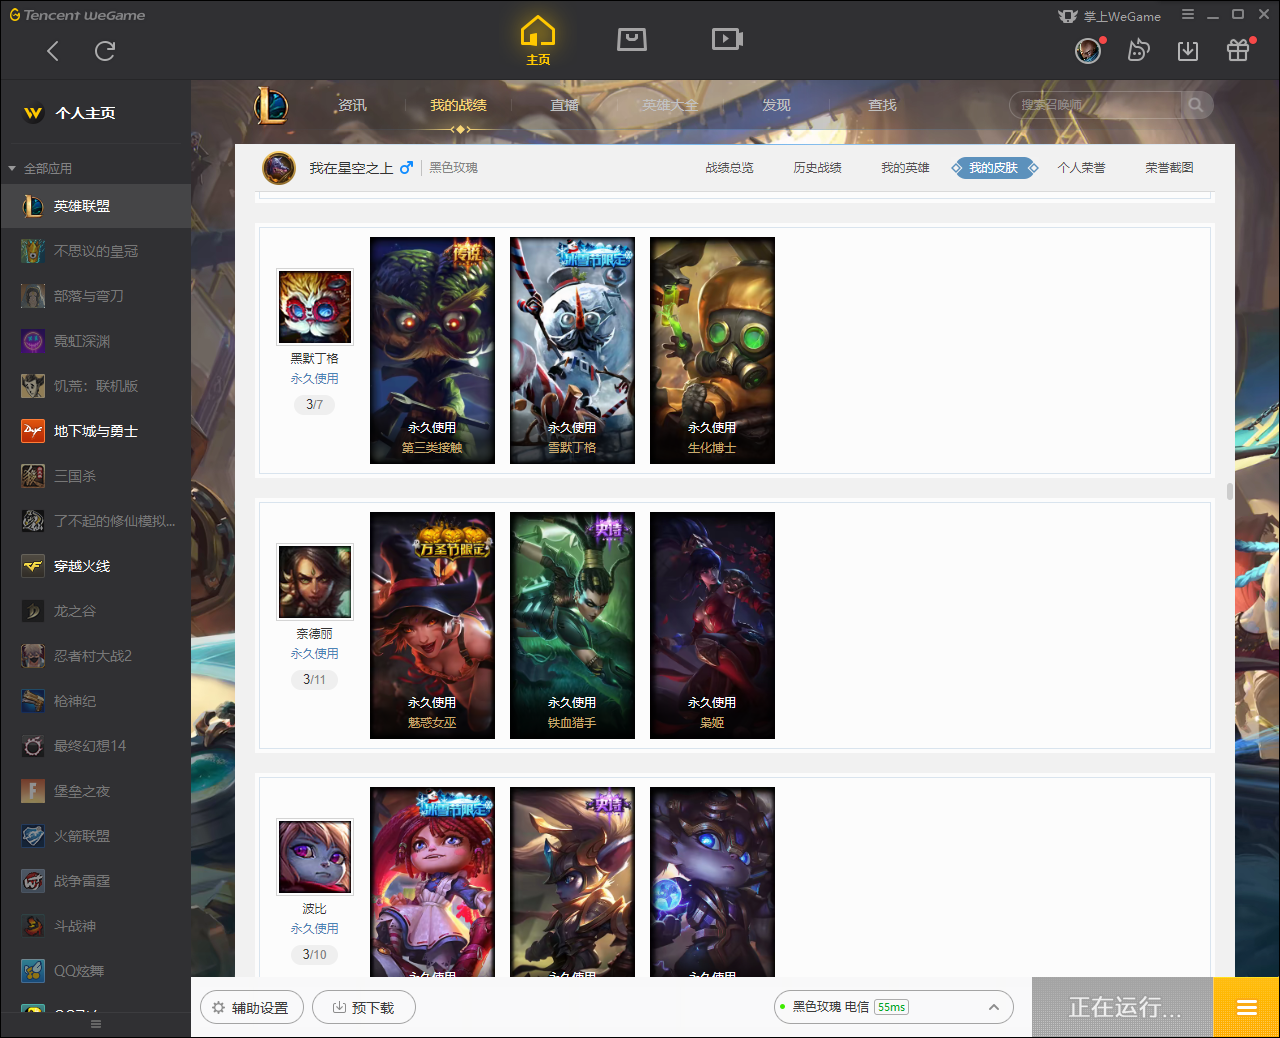Select 最终幻想14 in the sidebar

pos(95,746)
